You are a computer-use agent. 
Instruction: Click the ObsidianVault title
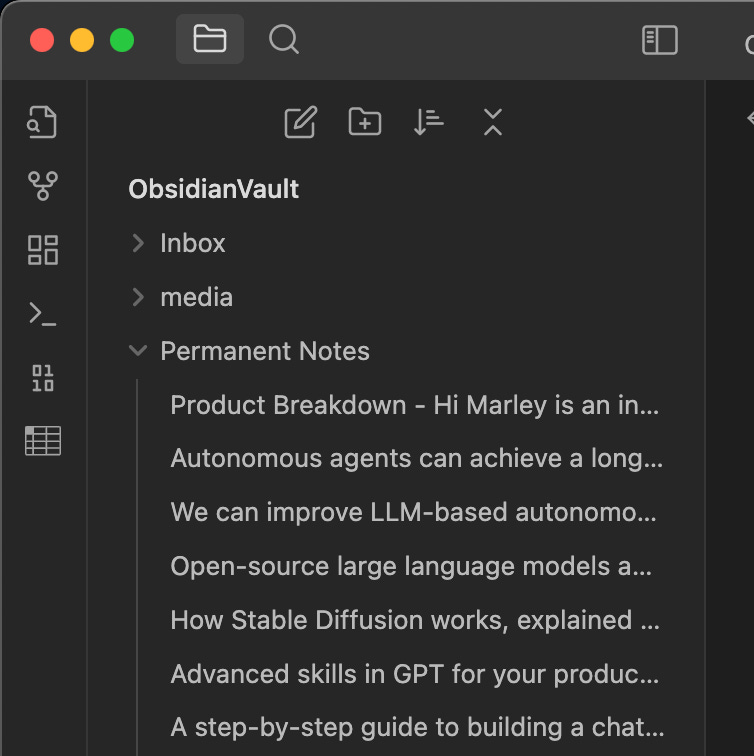(x=214, y=189)
